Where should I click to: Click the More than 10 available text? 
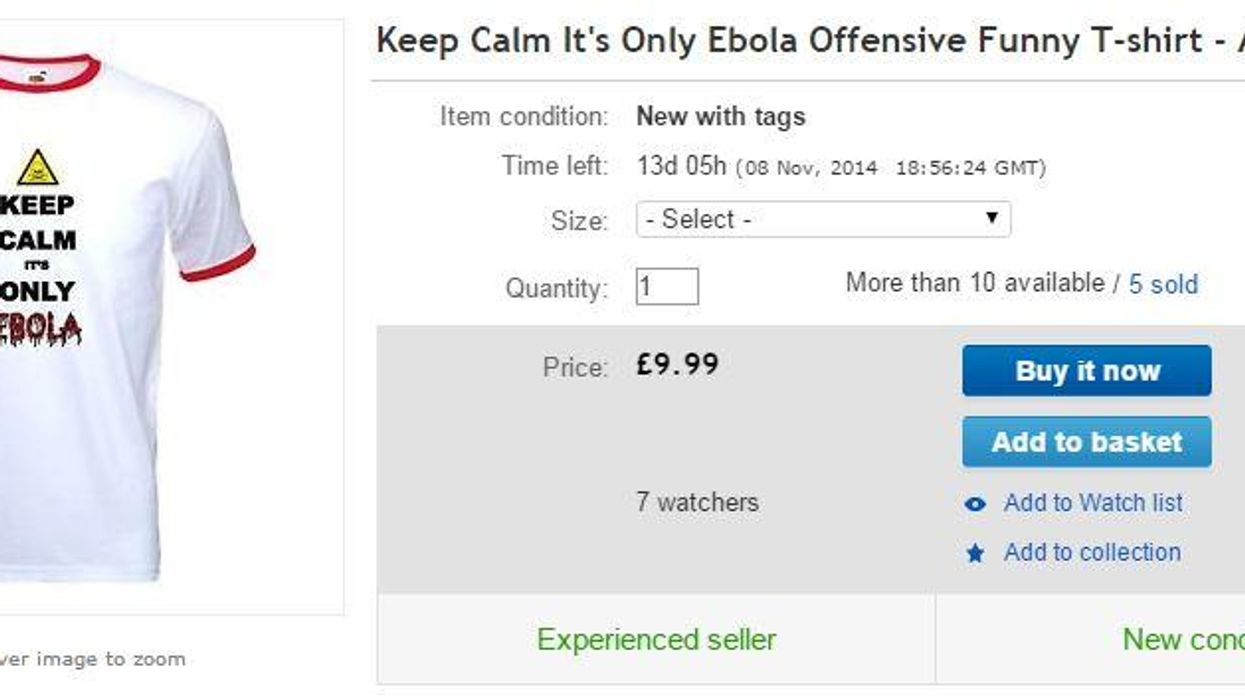click(975, 283)
